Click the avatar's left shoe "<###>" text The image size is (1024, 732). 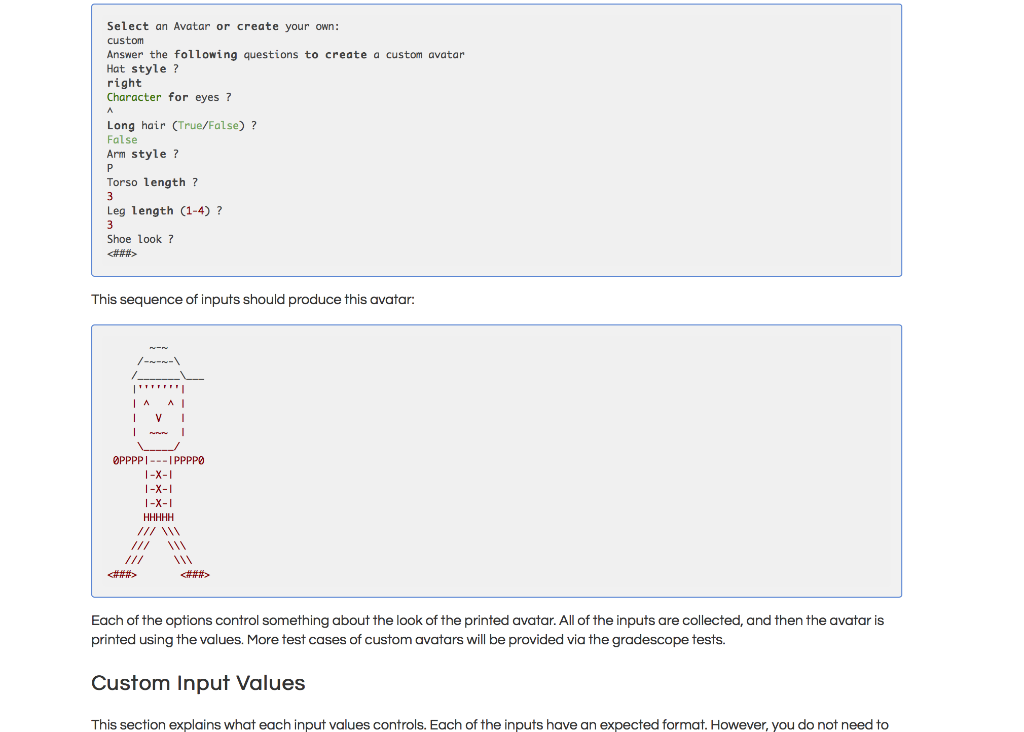click(120, 574)
